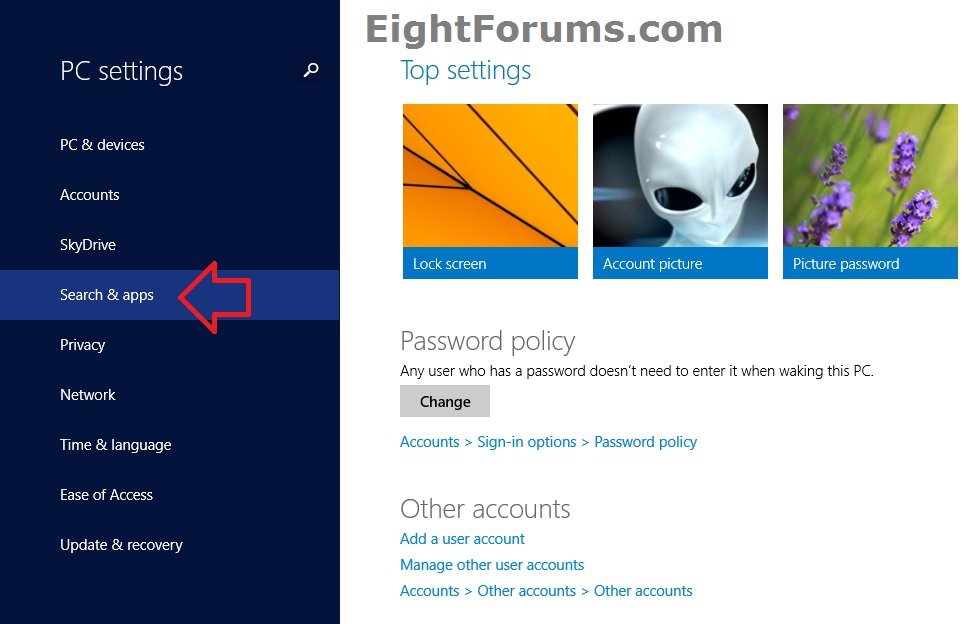Click Add a user account link
Image resolution: width=973 pixels, height=624 pixels.
pos(462,538)
